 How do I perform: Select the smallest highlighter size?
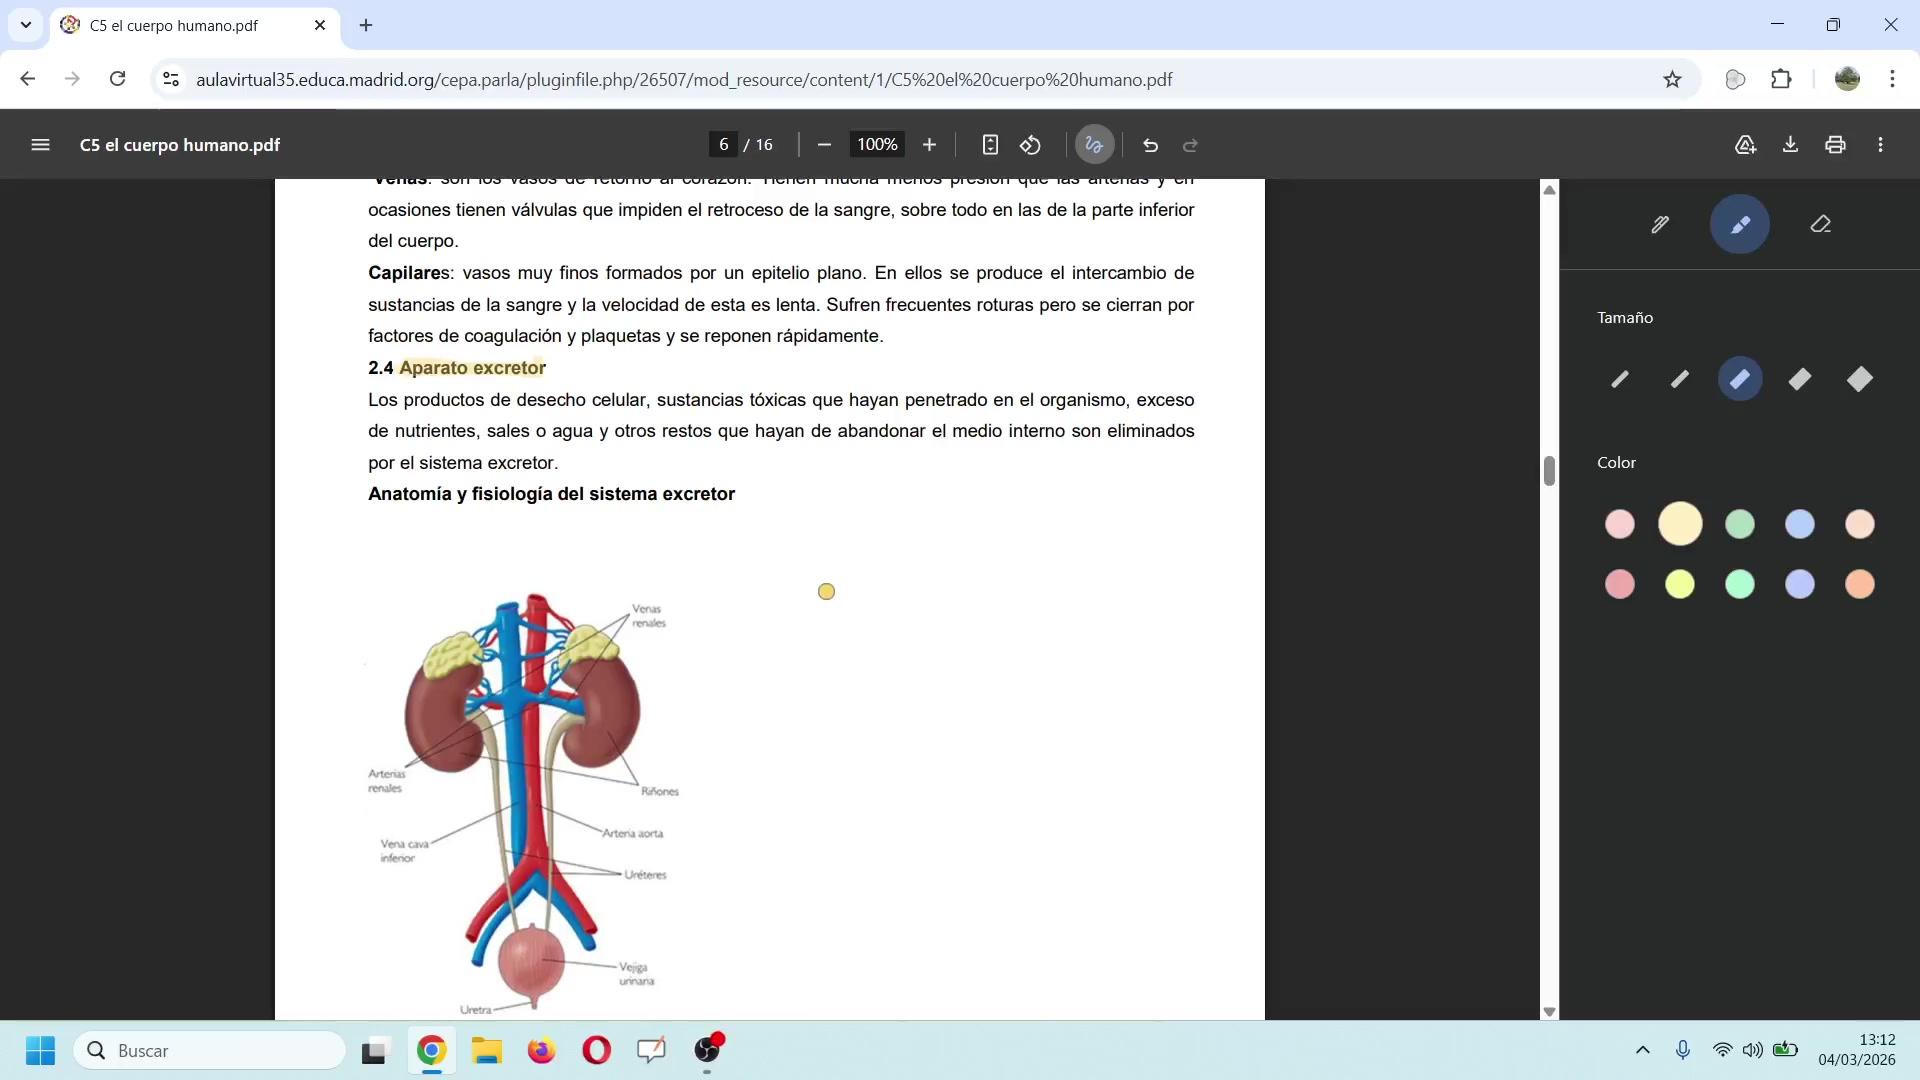(1620, 379)
